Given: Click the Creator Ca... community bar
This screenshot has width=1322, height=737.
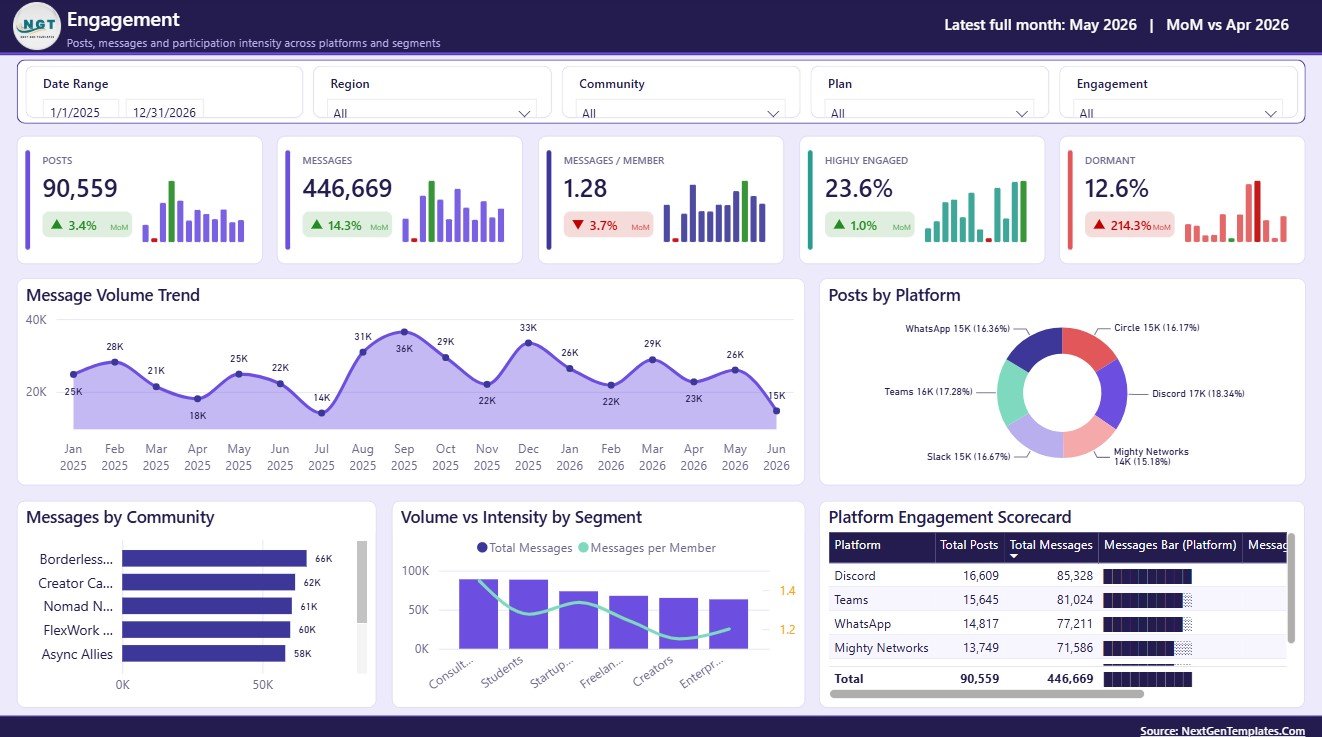Looking at the screenshot, I should pyautogui.click(x=208, y=583).
